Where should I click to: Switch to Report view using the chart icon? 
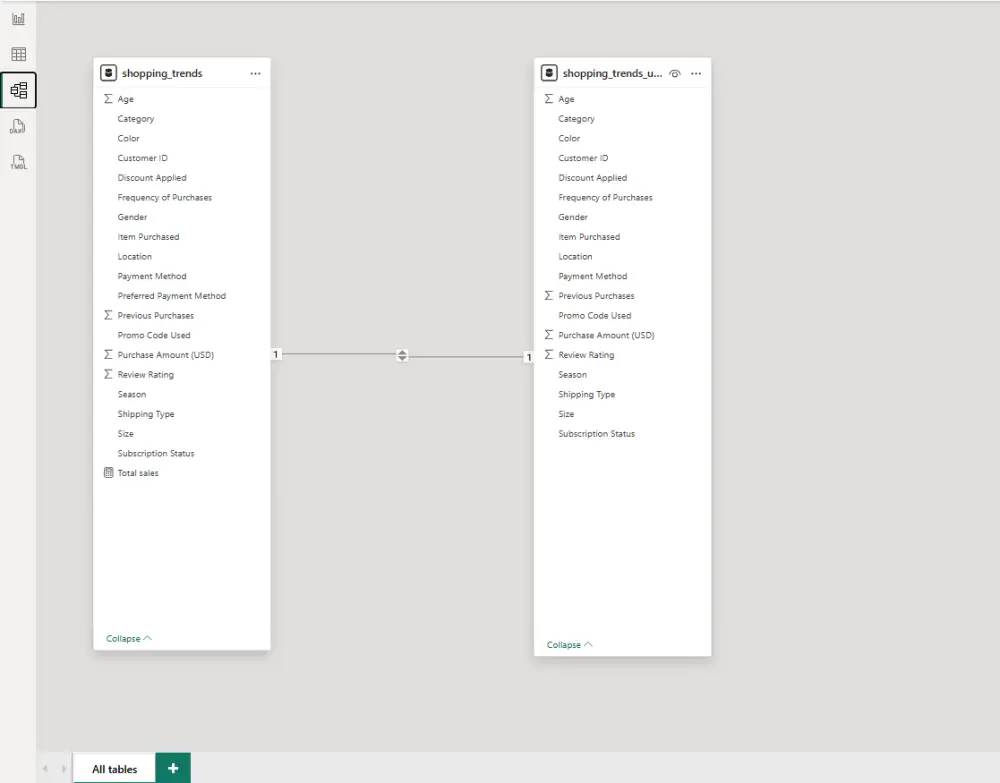(x=17, y=17)
